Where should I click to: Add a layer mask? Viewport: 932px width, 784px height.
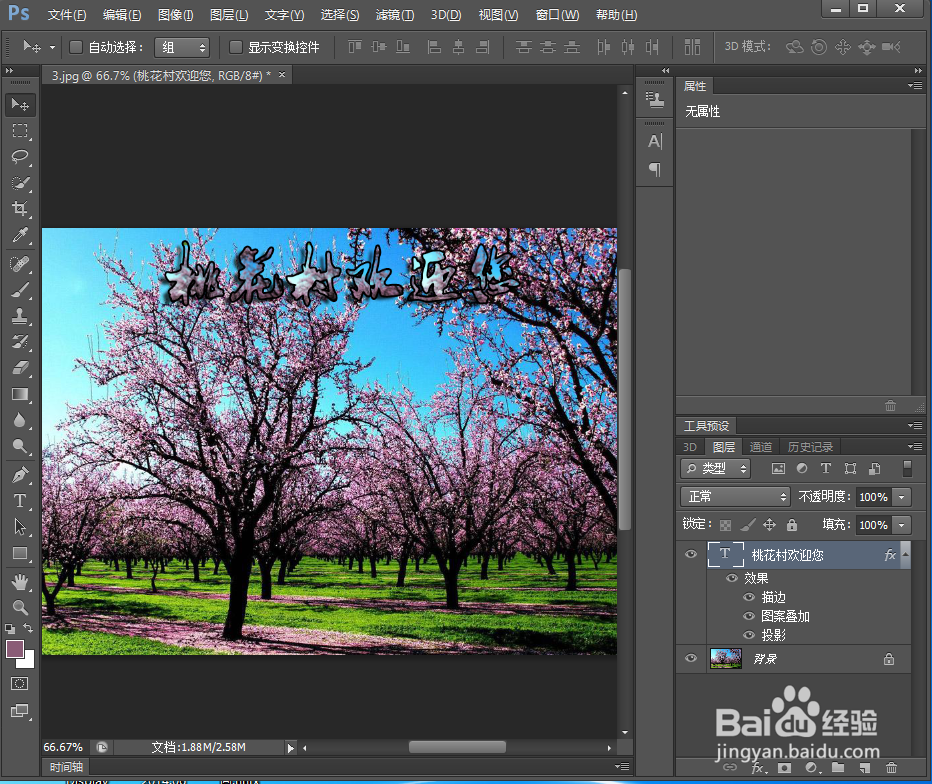click(785, 768)
